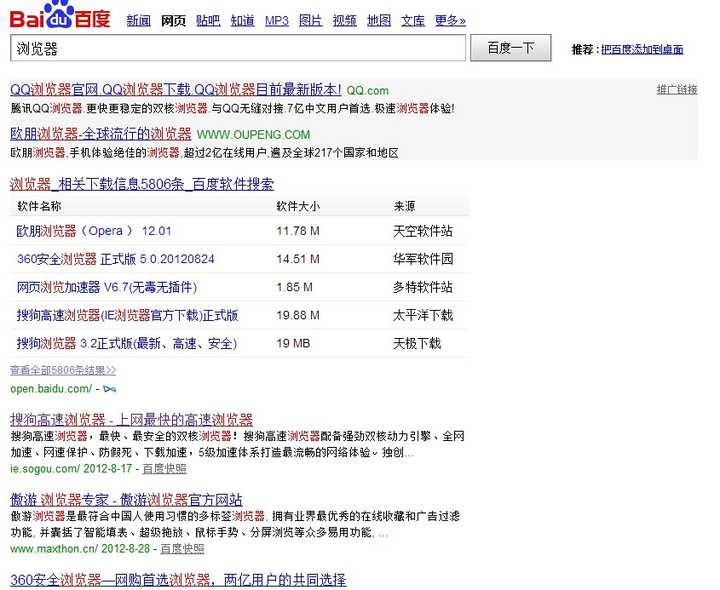Click the 天空软件站 source cell

click(x=423, y=231)
